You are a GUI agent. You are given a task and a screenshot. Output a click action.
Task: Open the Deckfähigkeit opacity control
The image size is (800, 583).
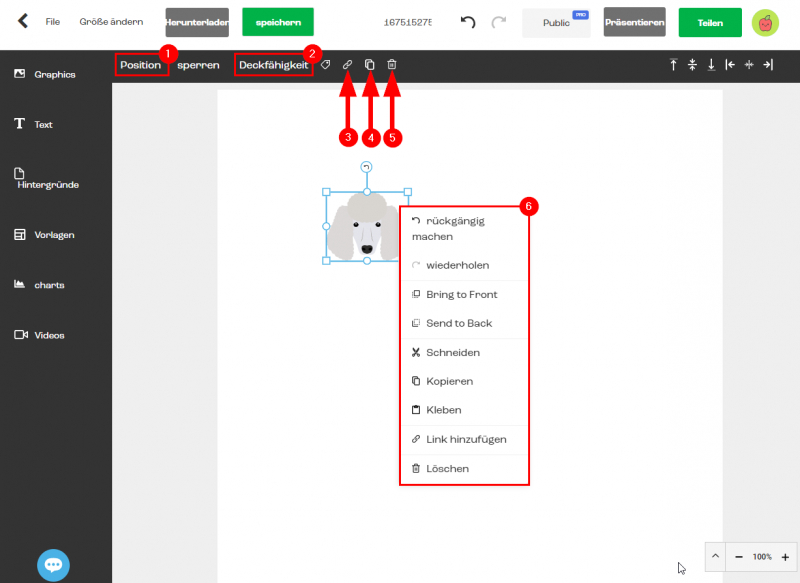(x=273, y=65)
